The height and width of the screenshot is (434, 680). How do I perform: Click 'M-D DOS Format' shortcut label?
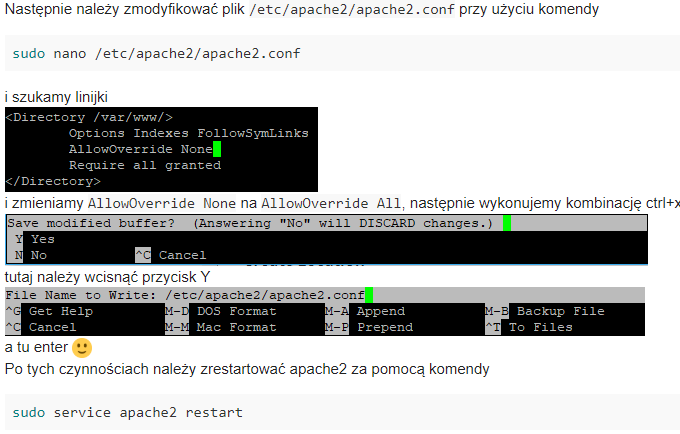(x=221, y=311)
